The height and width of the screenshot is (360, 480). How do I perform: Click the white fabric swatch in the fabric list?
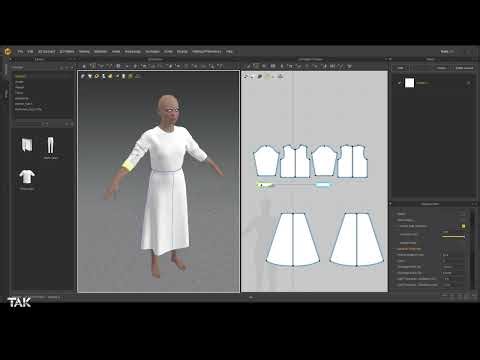(x=409, y=83)
